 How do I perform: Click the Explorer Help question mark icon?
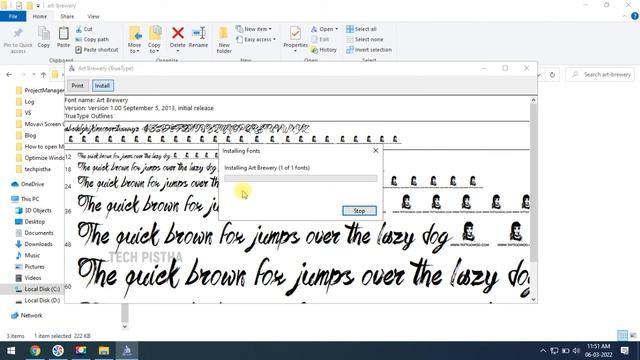tap(635, 16)
